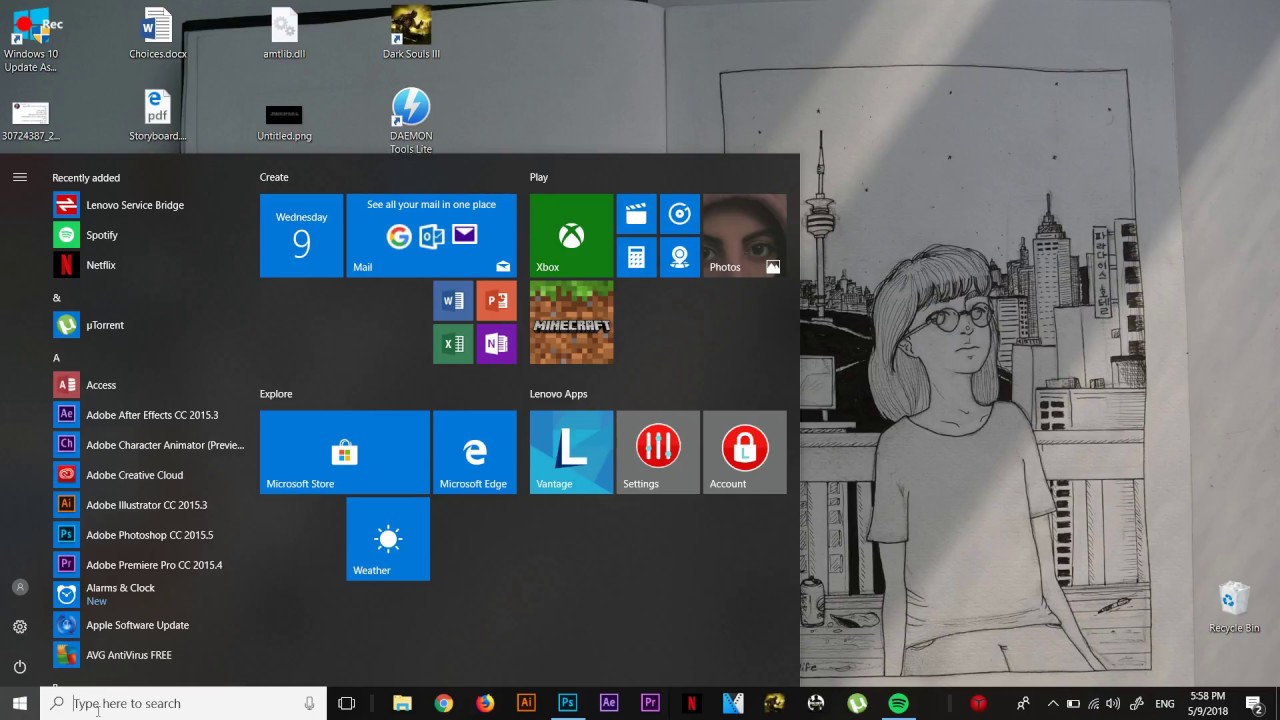Viewport: 1280px width, 720px height.
Task: Open Adobe After Effects CC 2015.3
Action: point(147,415)
